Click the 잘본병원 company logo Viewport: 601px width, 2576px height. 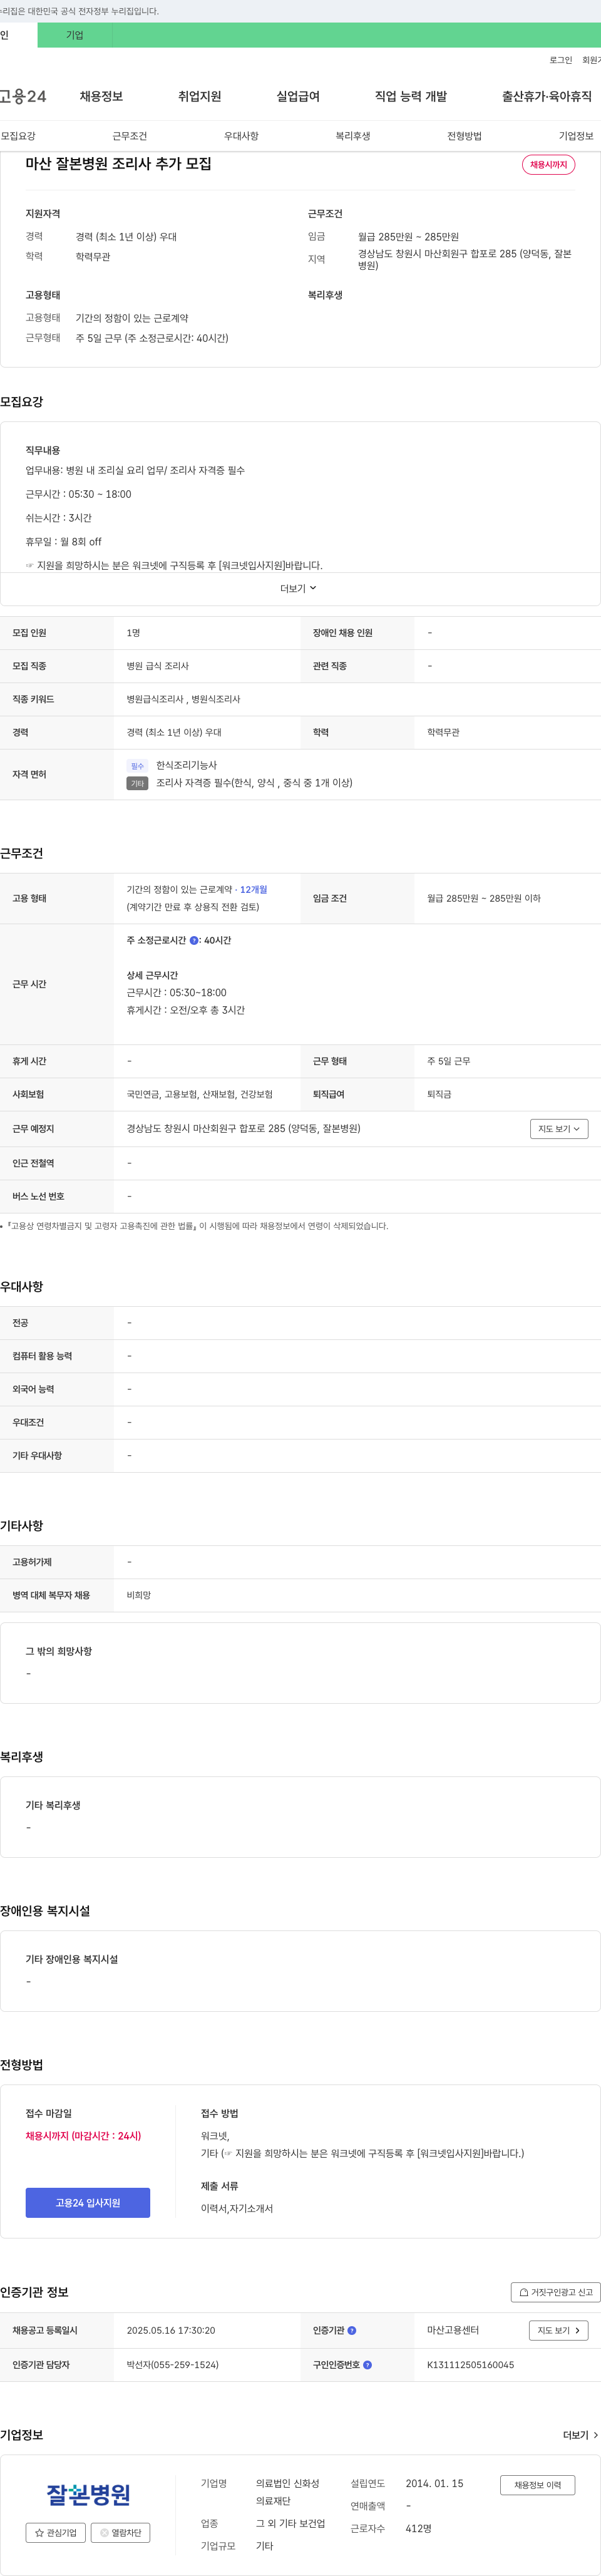pos(88,2494)
